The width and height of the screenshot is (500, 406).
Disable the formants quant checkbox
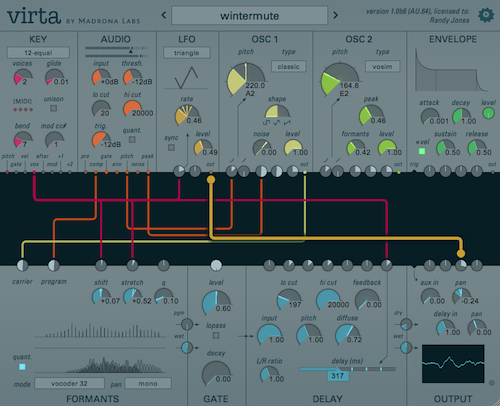tap(22, 367)
